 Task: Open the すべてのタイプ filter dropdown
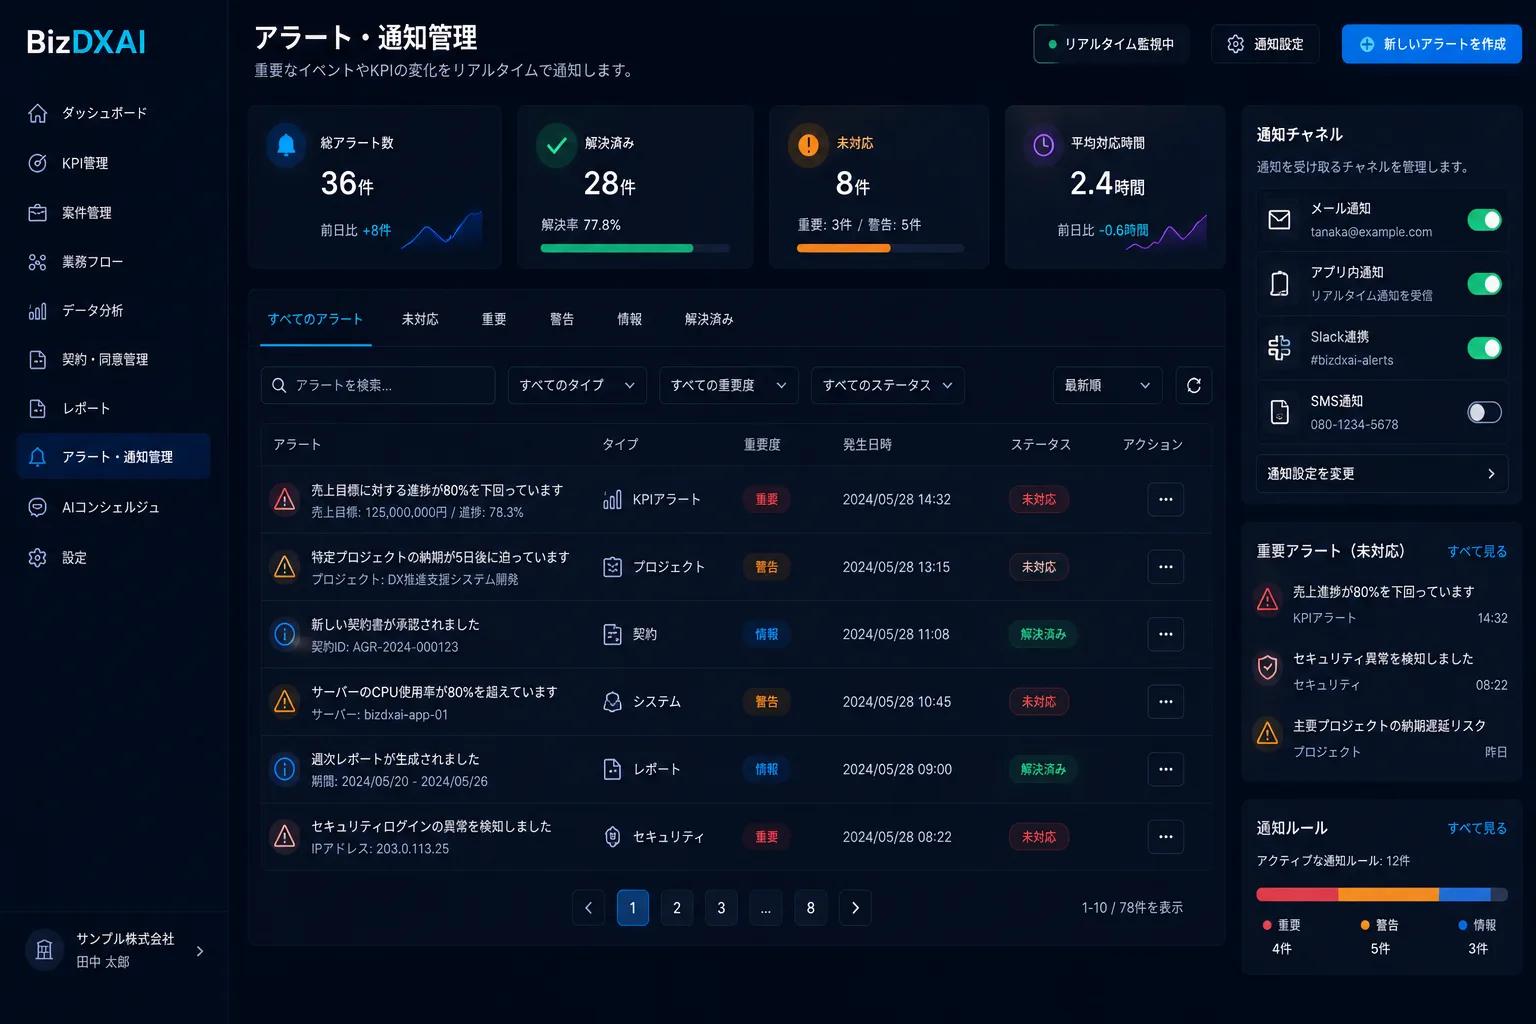577,385
